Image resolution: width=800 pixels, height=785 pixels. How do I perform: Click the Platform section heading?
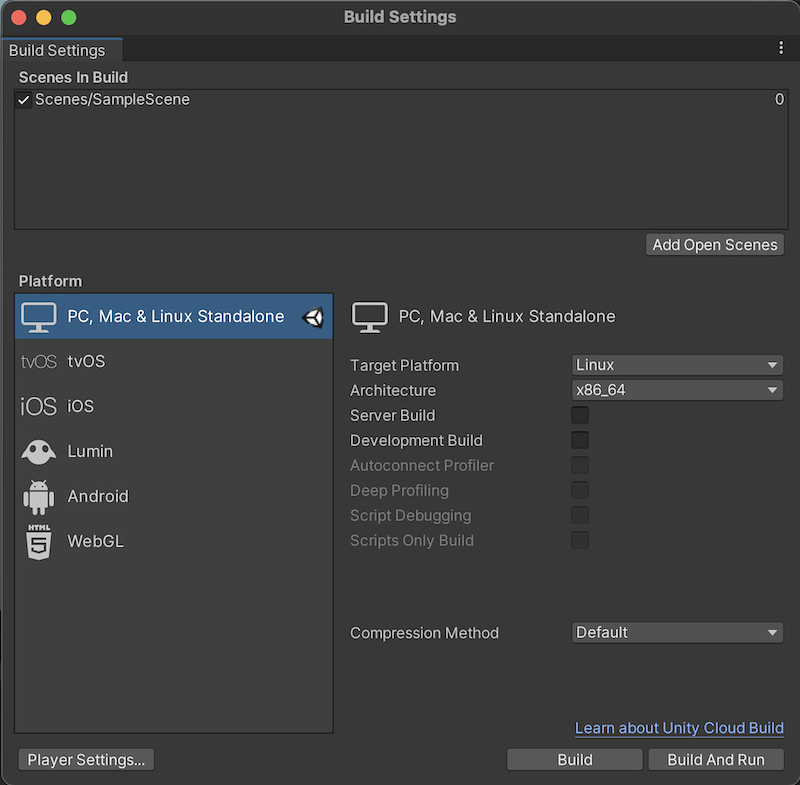[51, 282]
